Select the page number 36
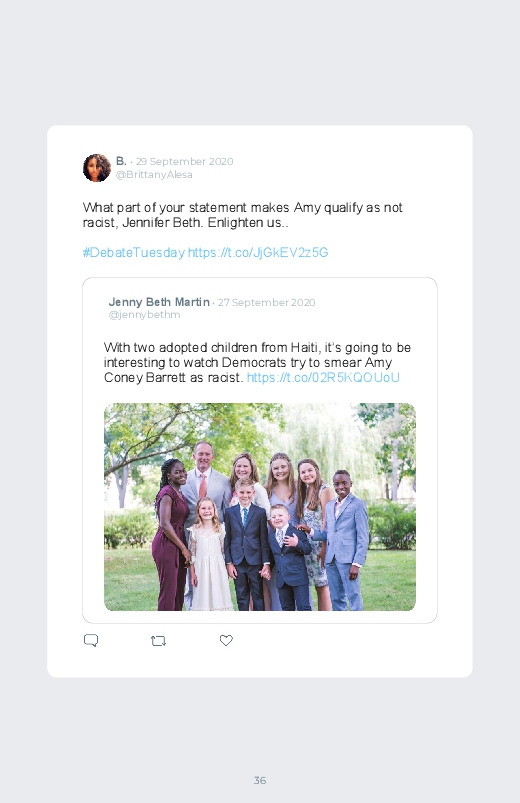This screenshot has height=803, width=520. pos(260,780)
